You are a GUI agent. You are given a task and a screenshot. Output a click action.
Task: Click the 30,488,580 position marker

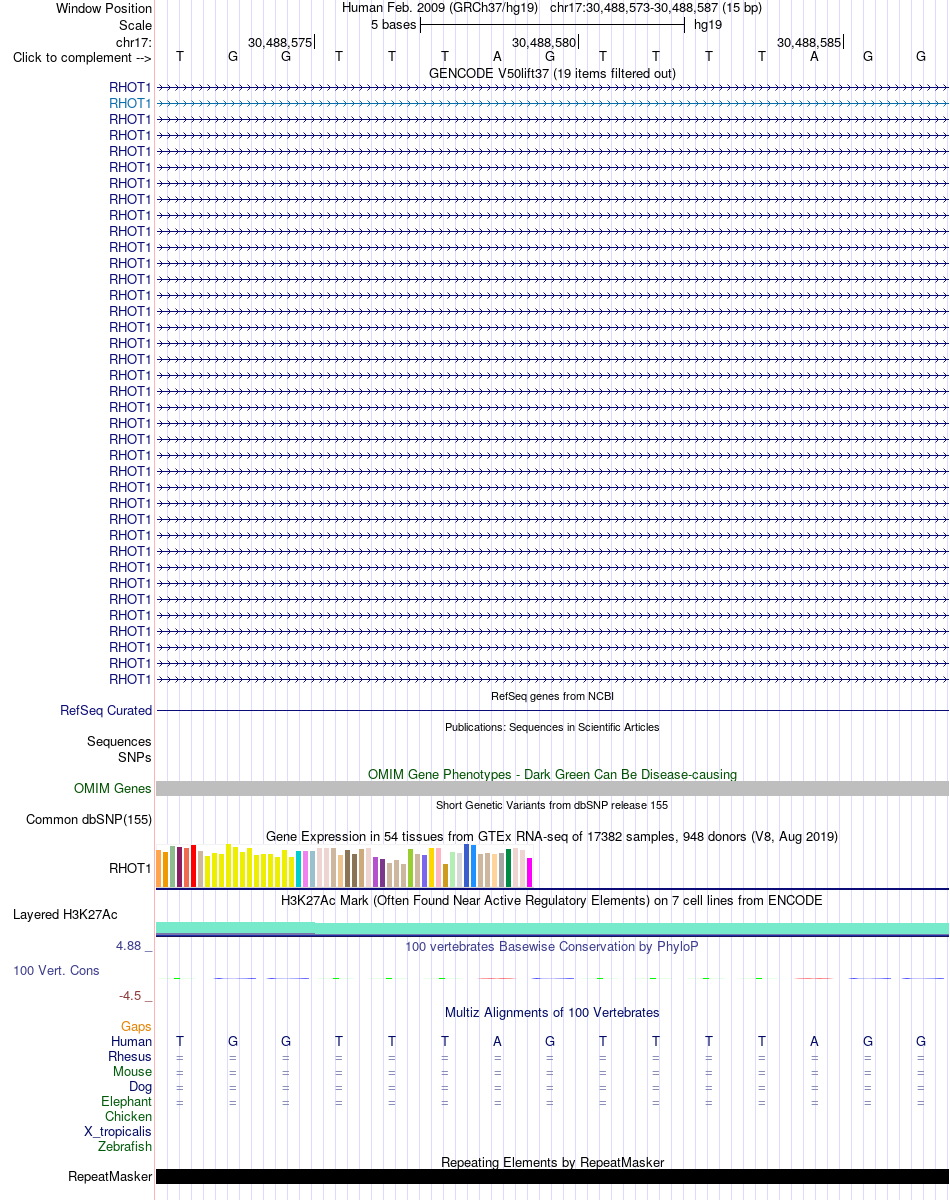point(544,42)
